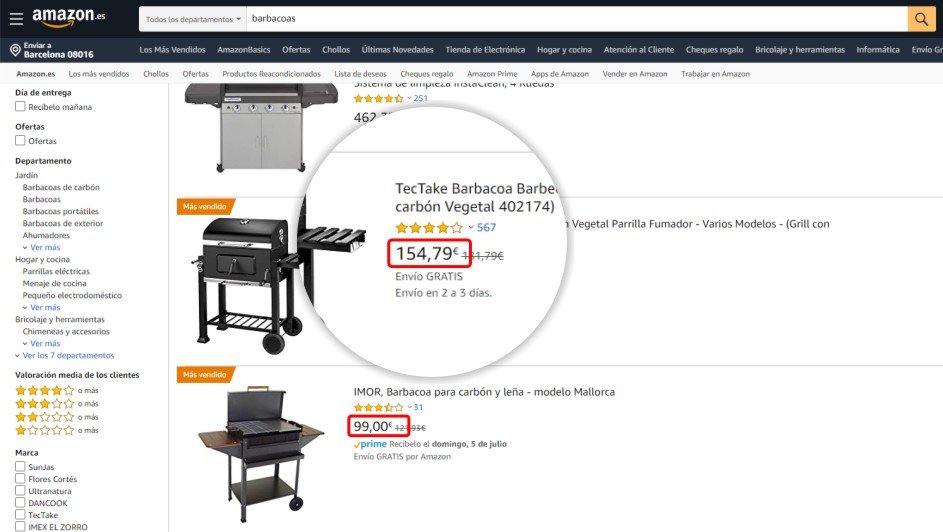The image size is (943, 532).
Task: Expand Ver los 7 departamentos
Action: 64,355
